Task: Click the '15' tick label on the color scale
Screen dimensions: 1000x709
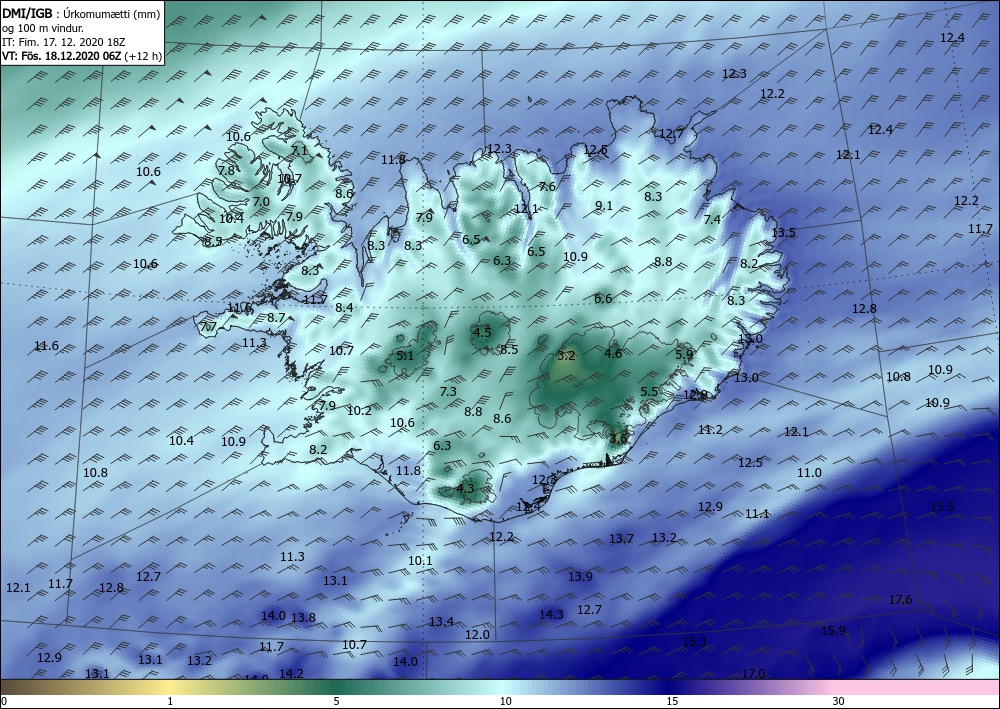Action: [672, 702]
